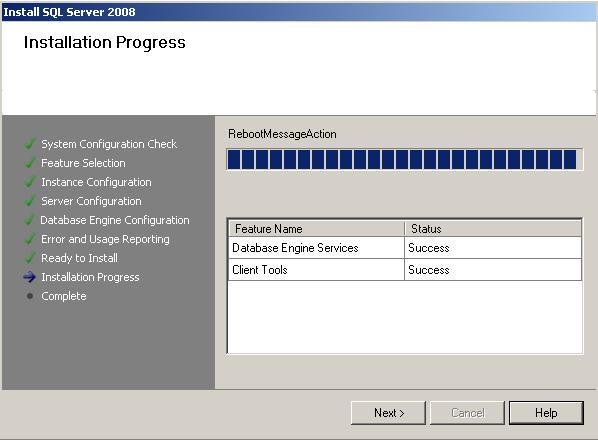Click the Next button
This screenshot has height=440, width=598.
coord(388,413)
